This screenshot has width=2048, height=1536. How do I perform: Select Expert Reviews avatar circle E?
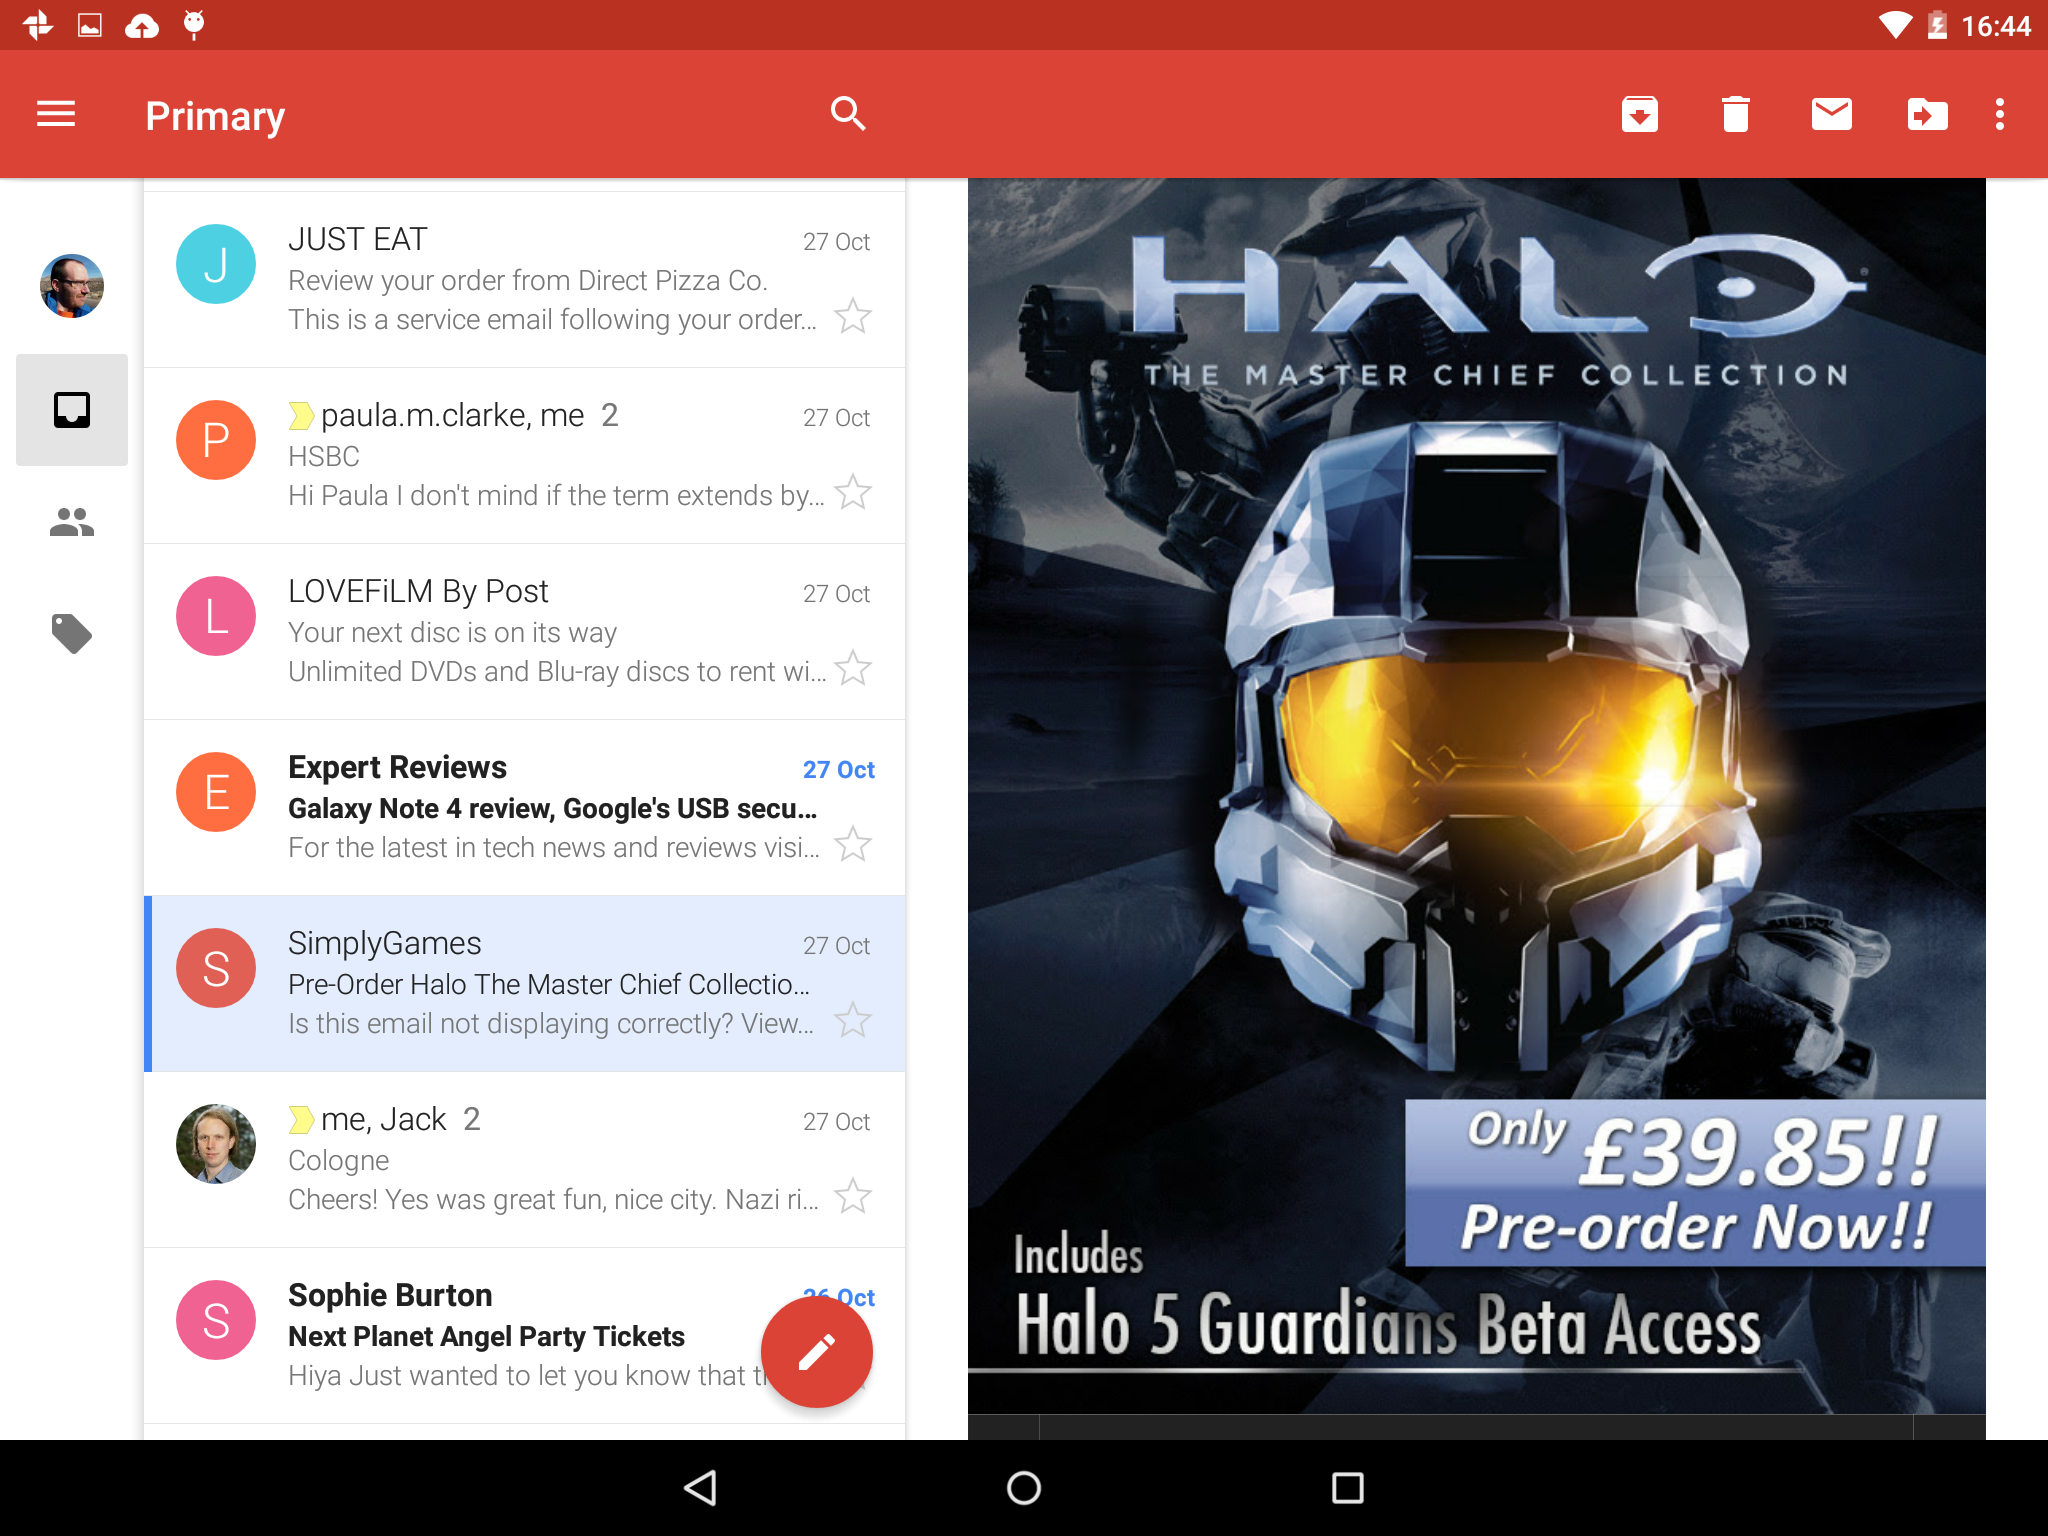click(216, 792)
